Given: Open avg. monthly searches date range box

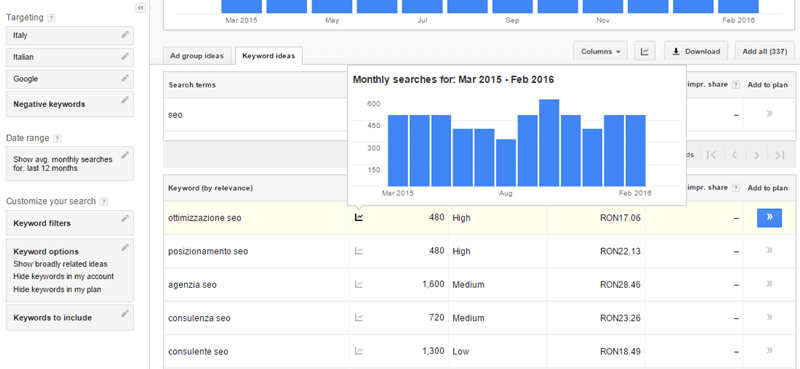Looking at the screenshot, I should [70, 163].
